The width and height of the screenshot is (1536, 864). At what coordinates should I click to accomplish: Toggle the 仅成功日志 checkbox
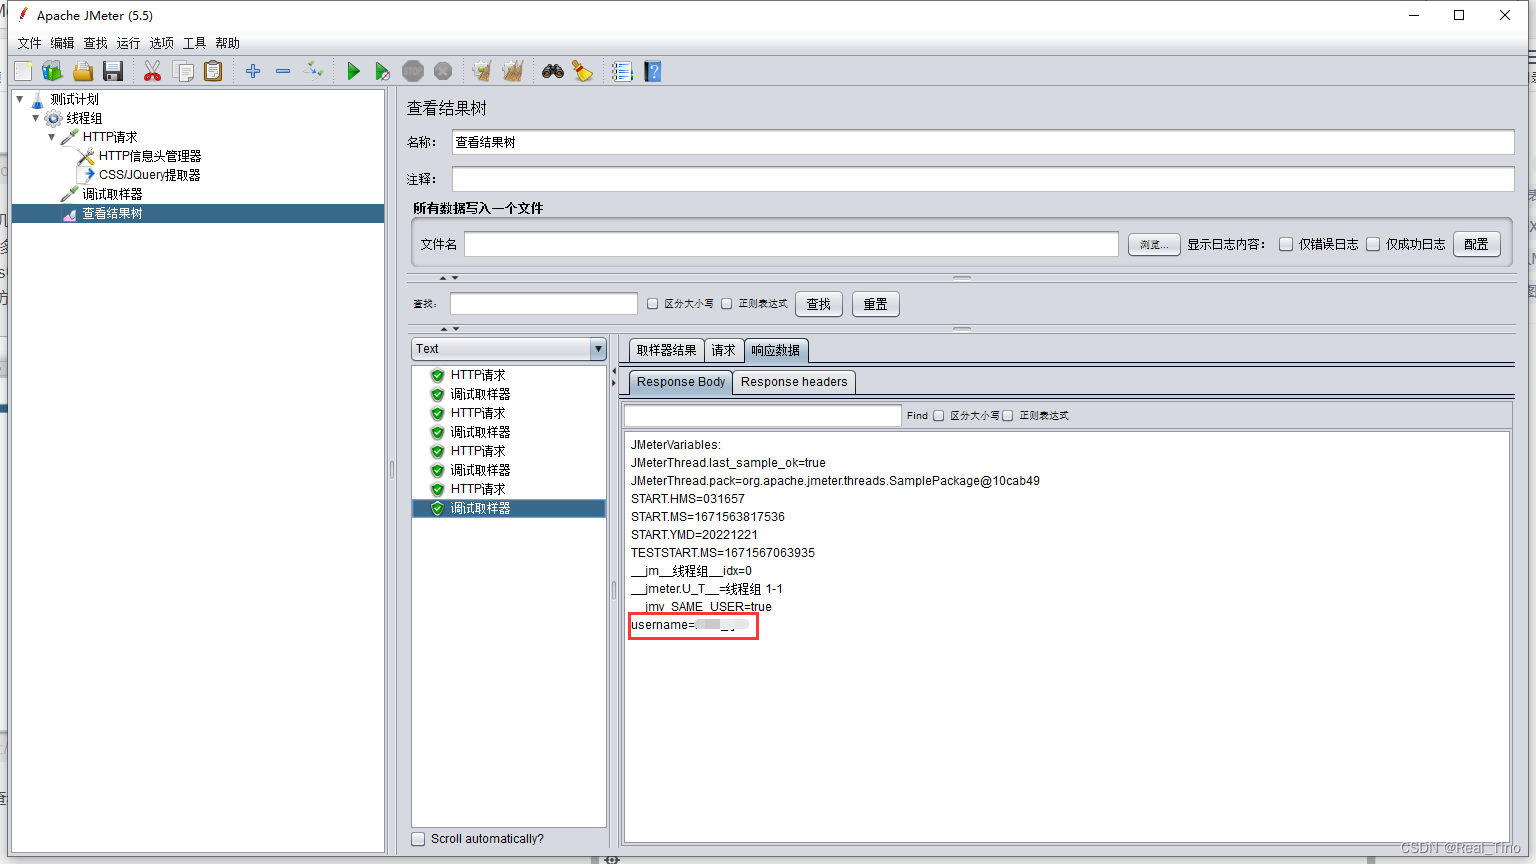pyautogui.click(x=1373, y=244)
